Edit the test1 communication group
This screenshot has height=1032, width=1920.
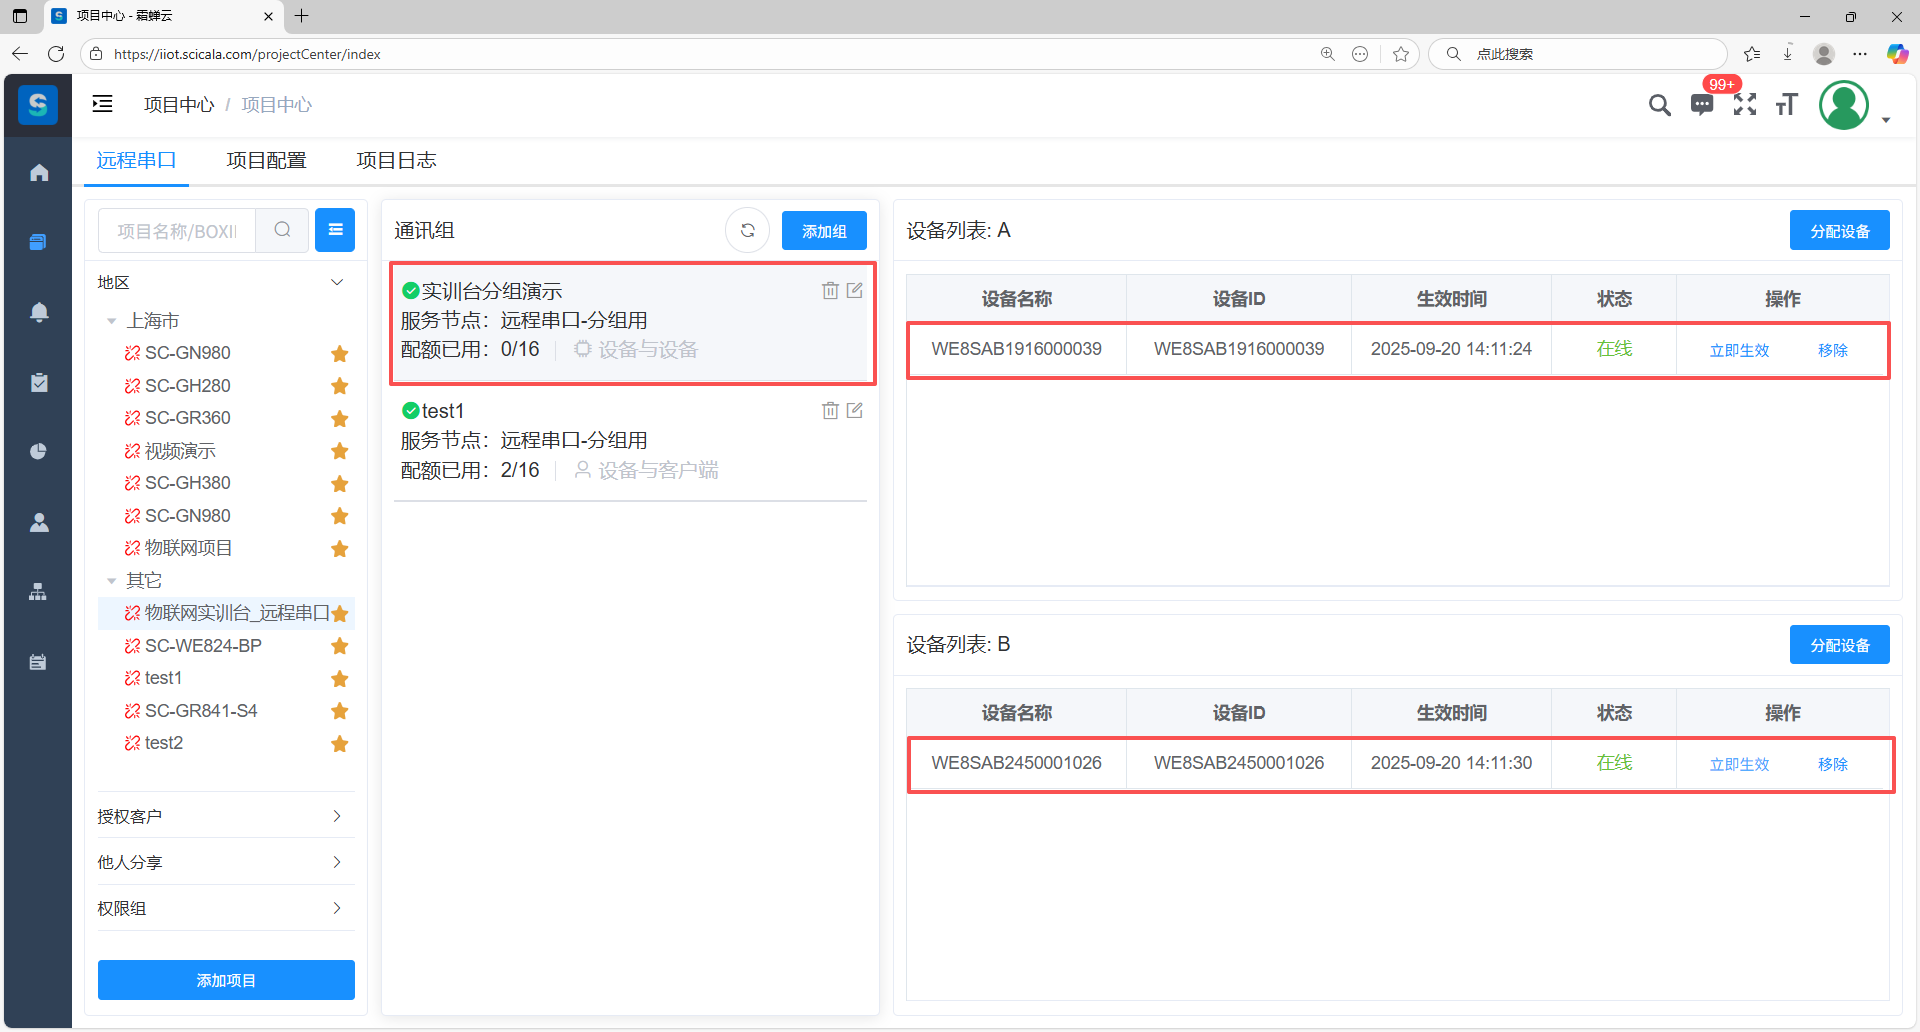point(855,411)
